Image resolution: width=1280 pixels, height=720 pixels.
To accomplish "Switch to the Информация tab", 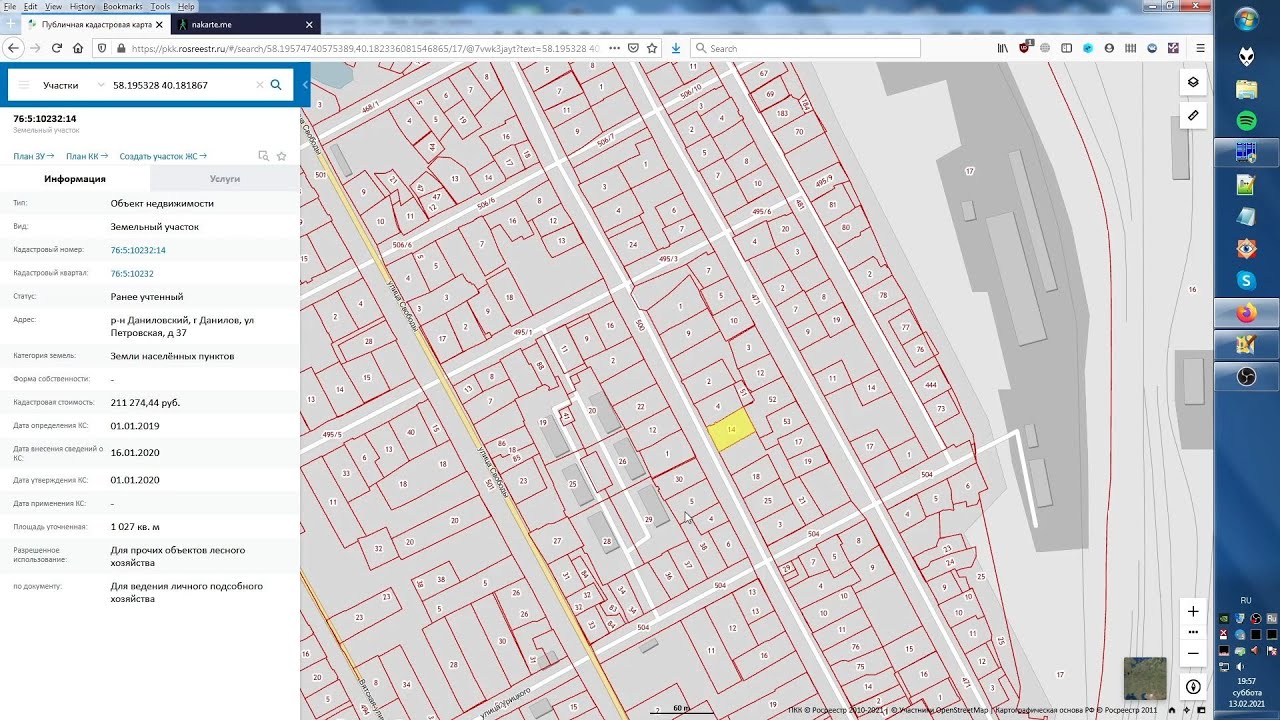I will tap(75, 179).
